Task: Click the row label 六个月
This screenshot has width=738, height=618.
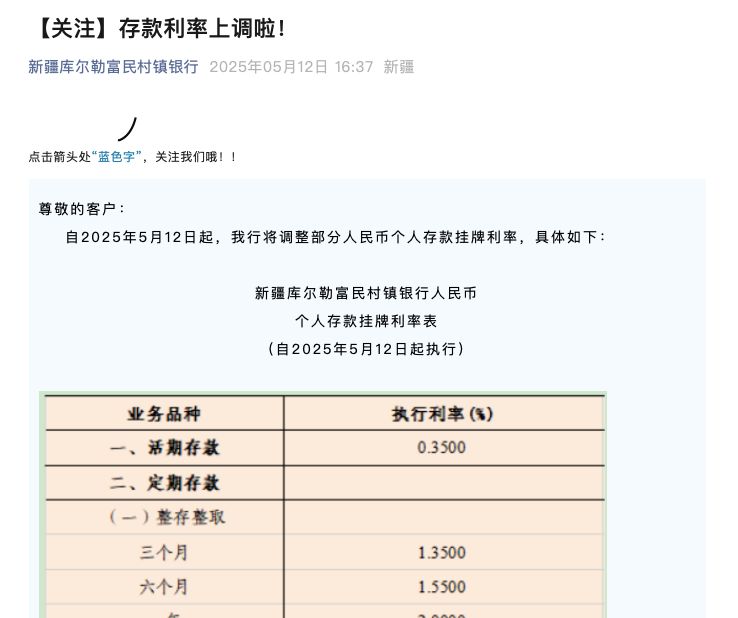Action: point(164,587)
